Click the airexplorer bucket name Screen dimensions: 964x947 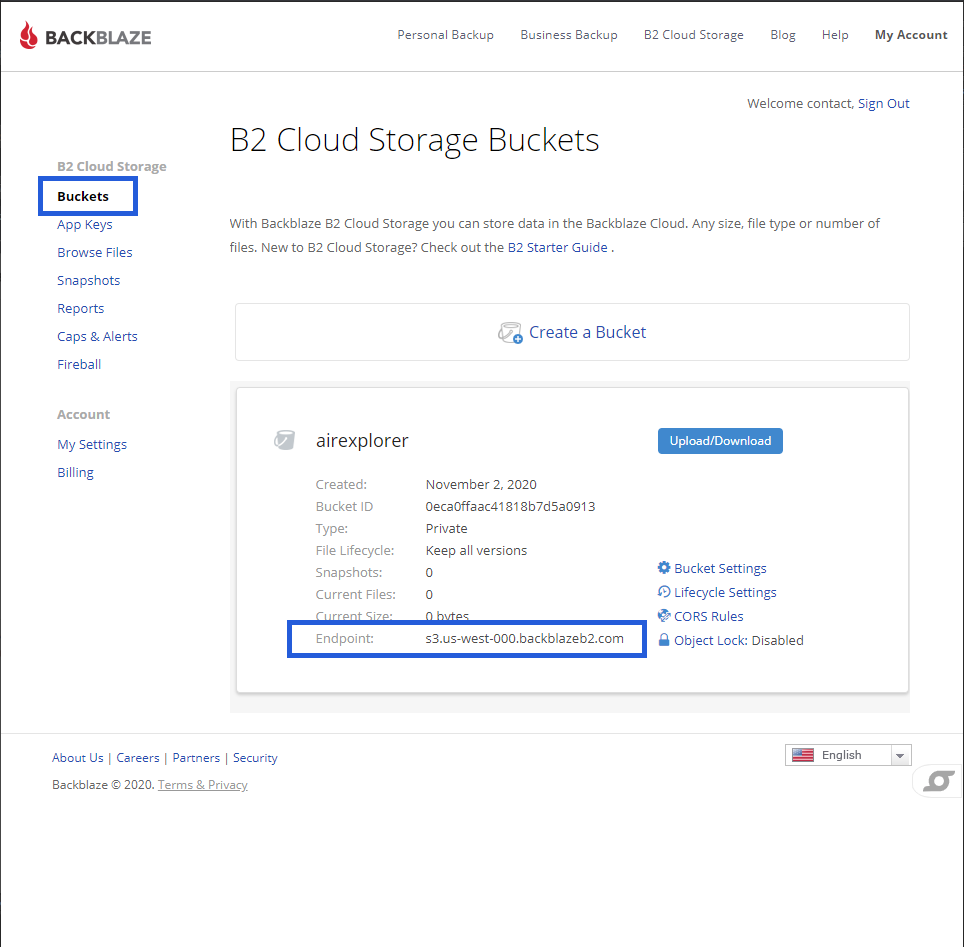point(362,440)
